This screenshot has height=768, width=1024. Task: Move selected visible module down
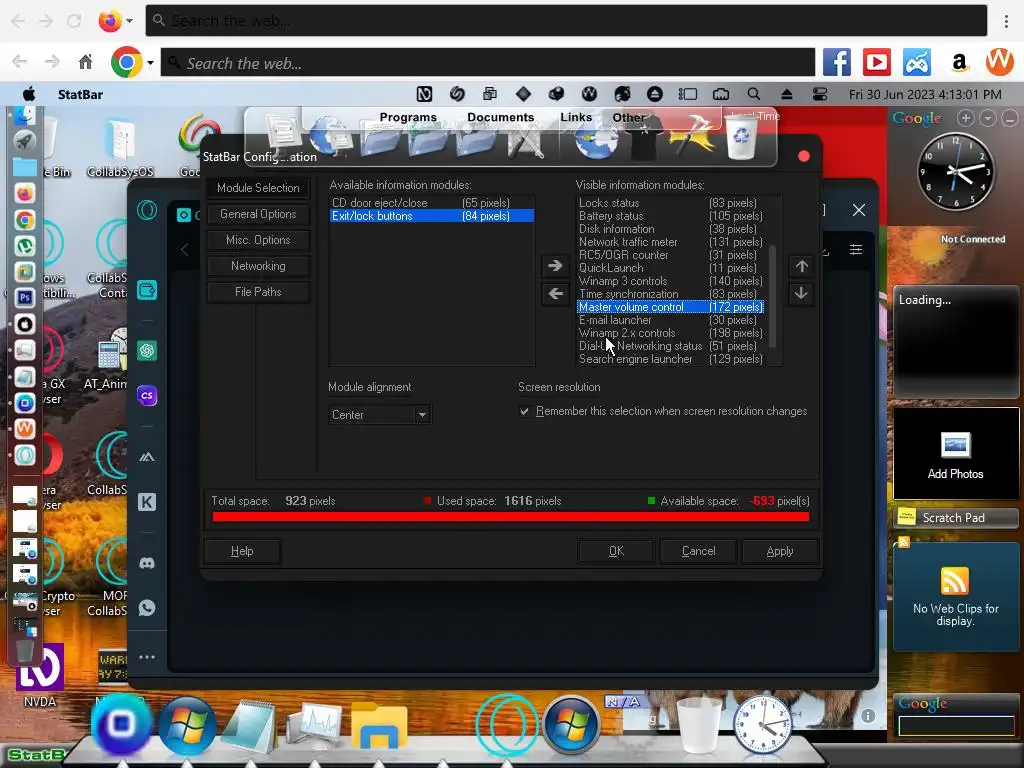(801, 294)
